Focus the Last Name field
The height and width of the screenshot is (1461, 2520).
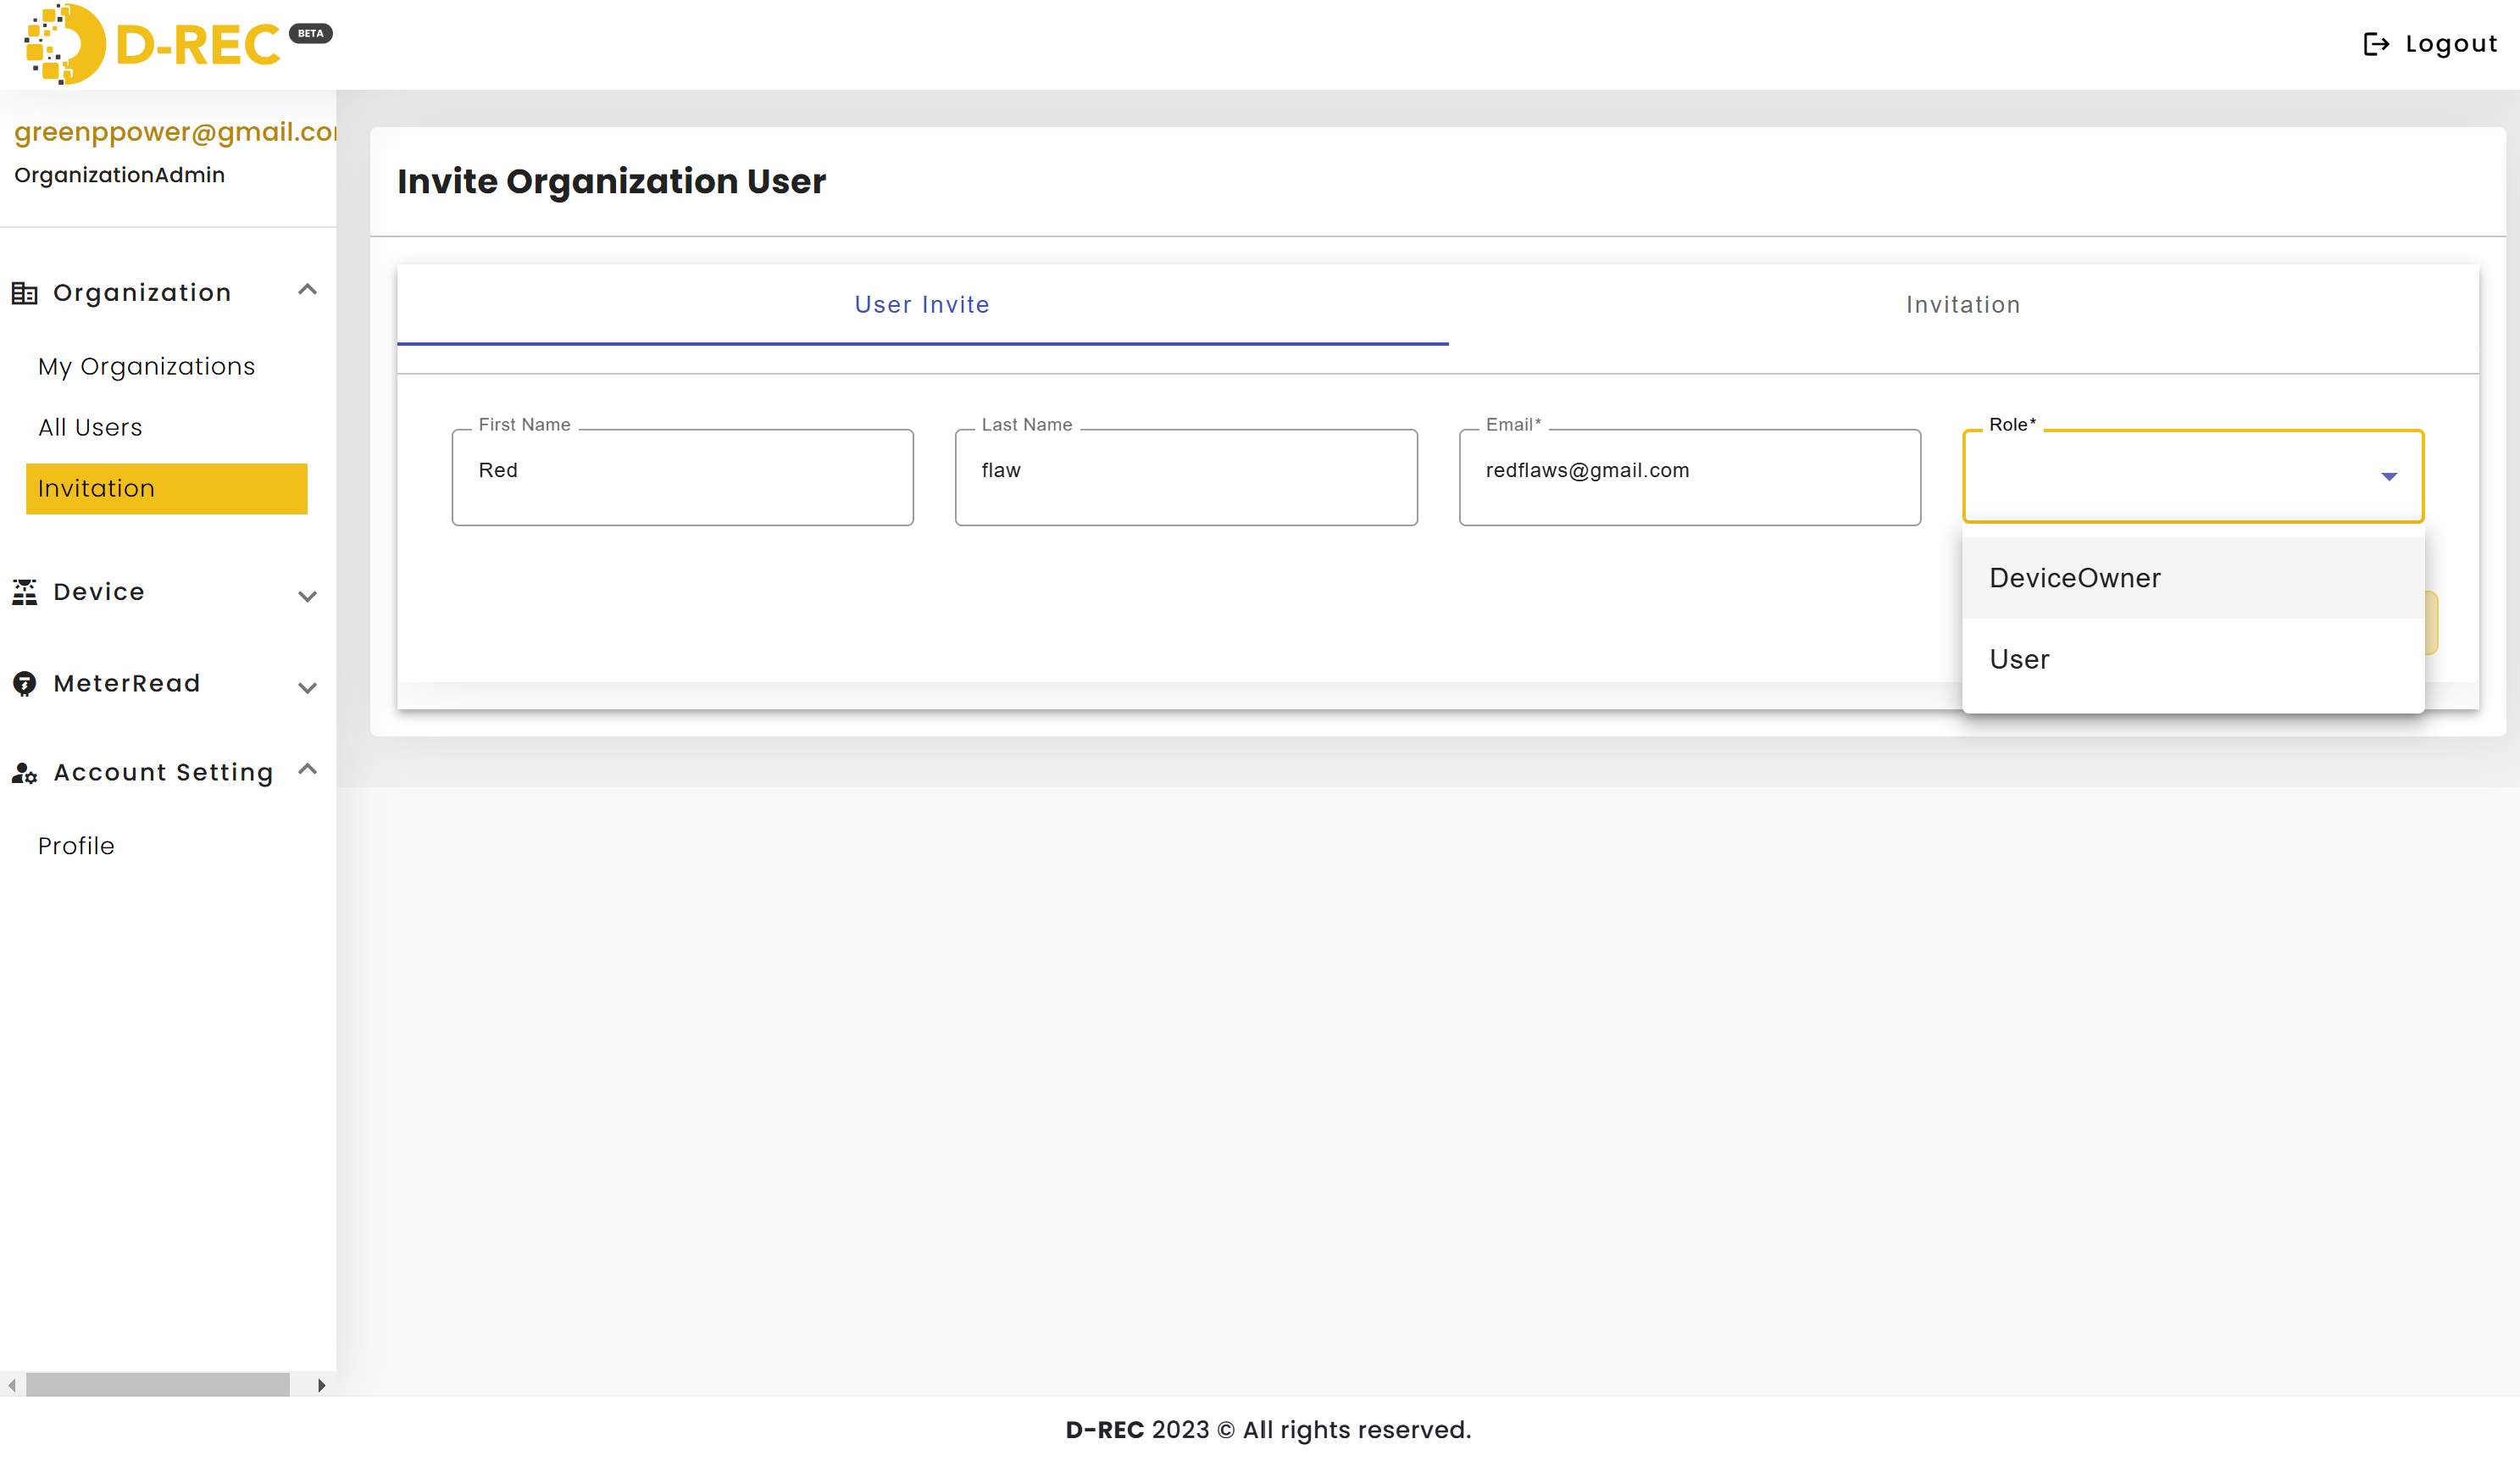click(x=1186, y=477)
